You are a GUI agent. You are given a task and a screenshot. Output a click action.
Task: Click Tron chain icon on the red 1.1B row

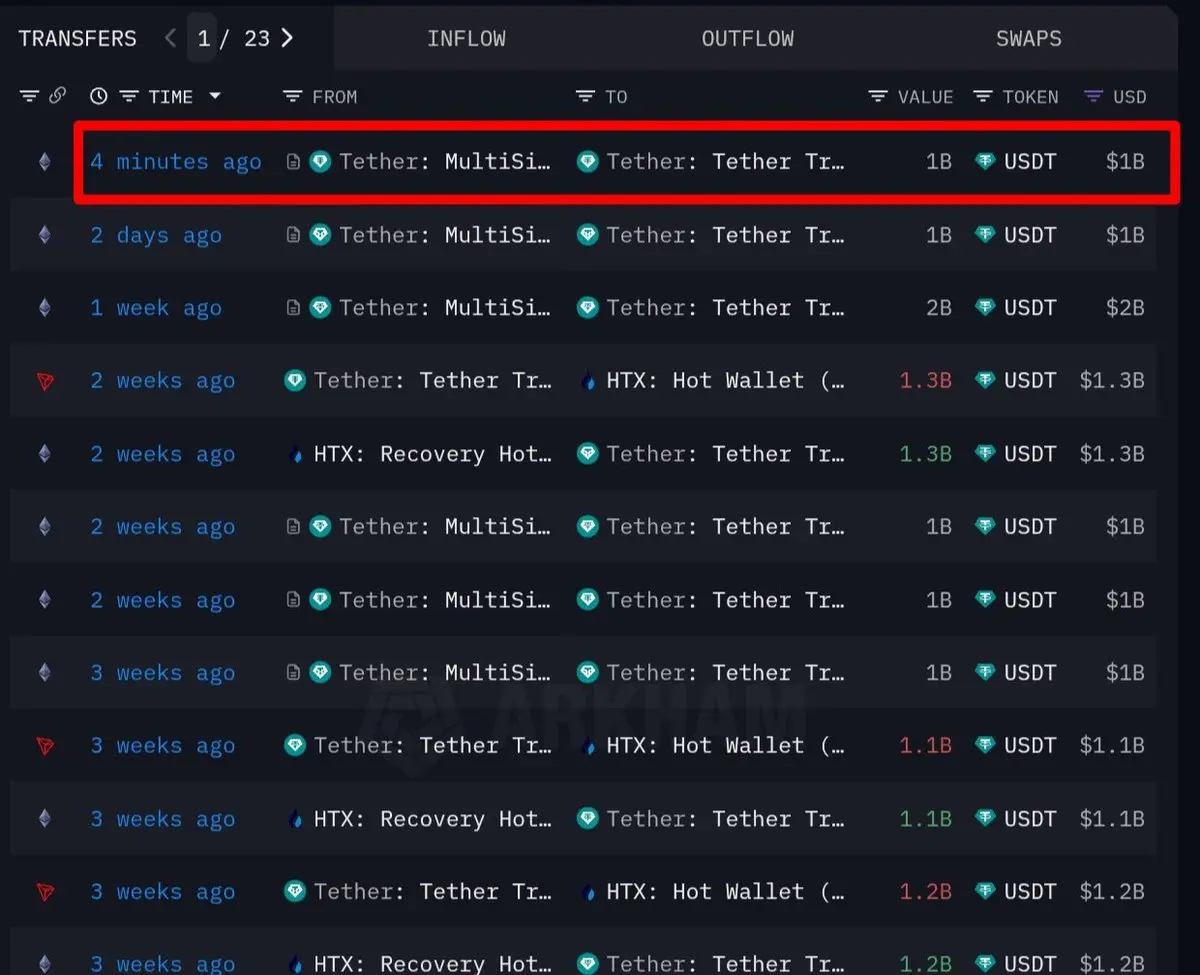pos(44,746)
